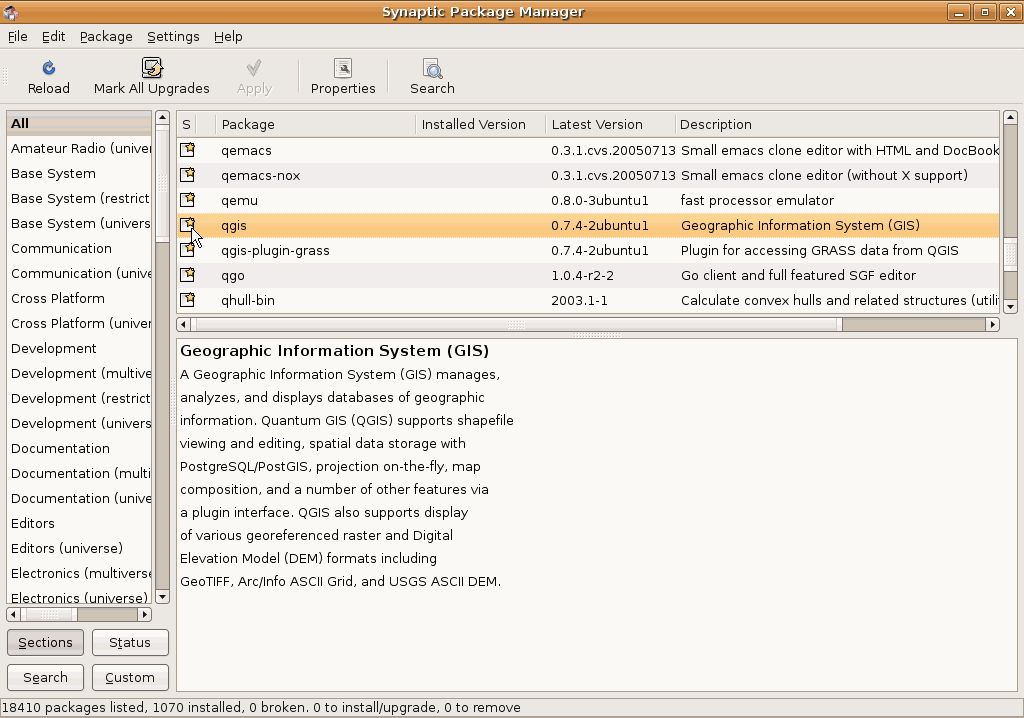The height and width of the screenshot is (718, 1024).
Task: Select the Electronics (multiverse) section
Action: tap(79, 573)
